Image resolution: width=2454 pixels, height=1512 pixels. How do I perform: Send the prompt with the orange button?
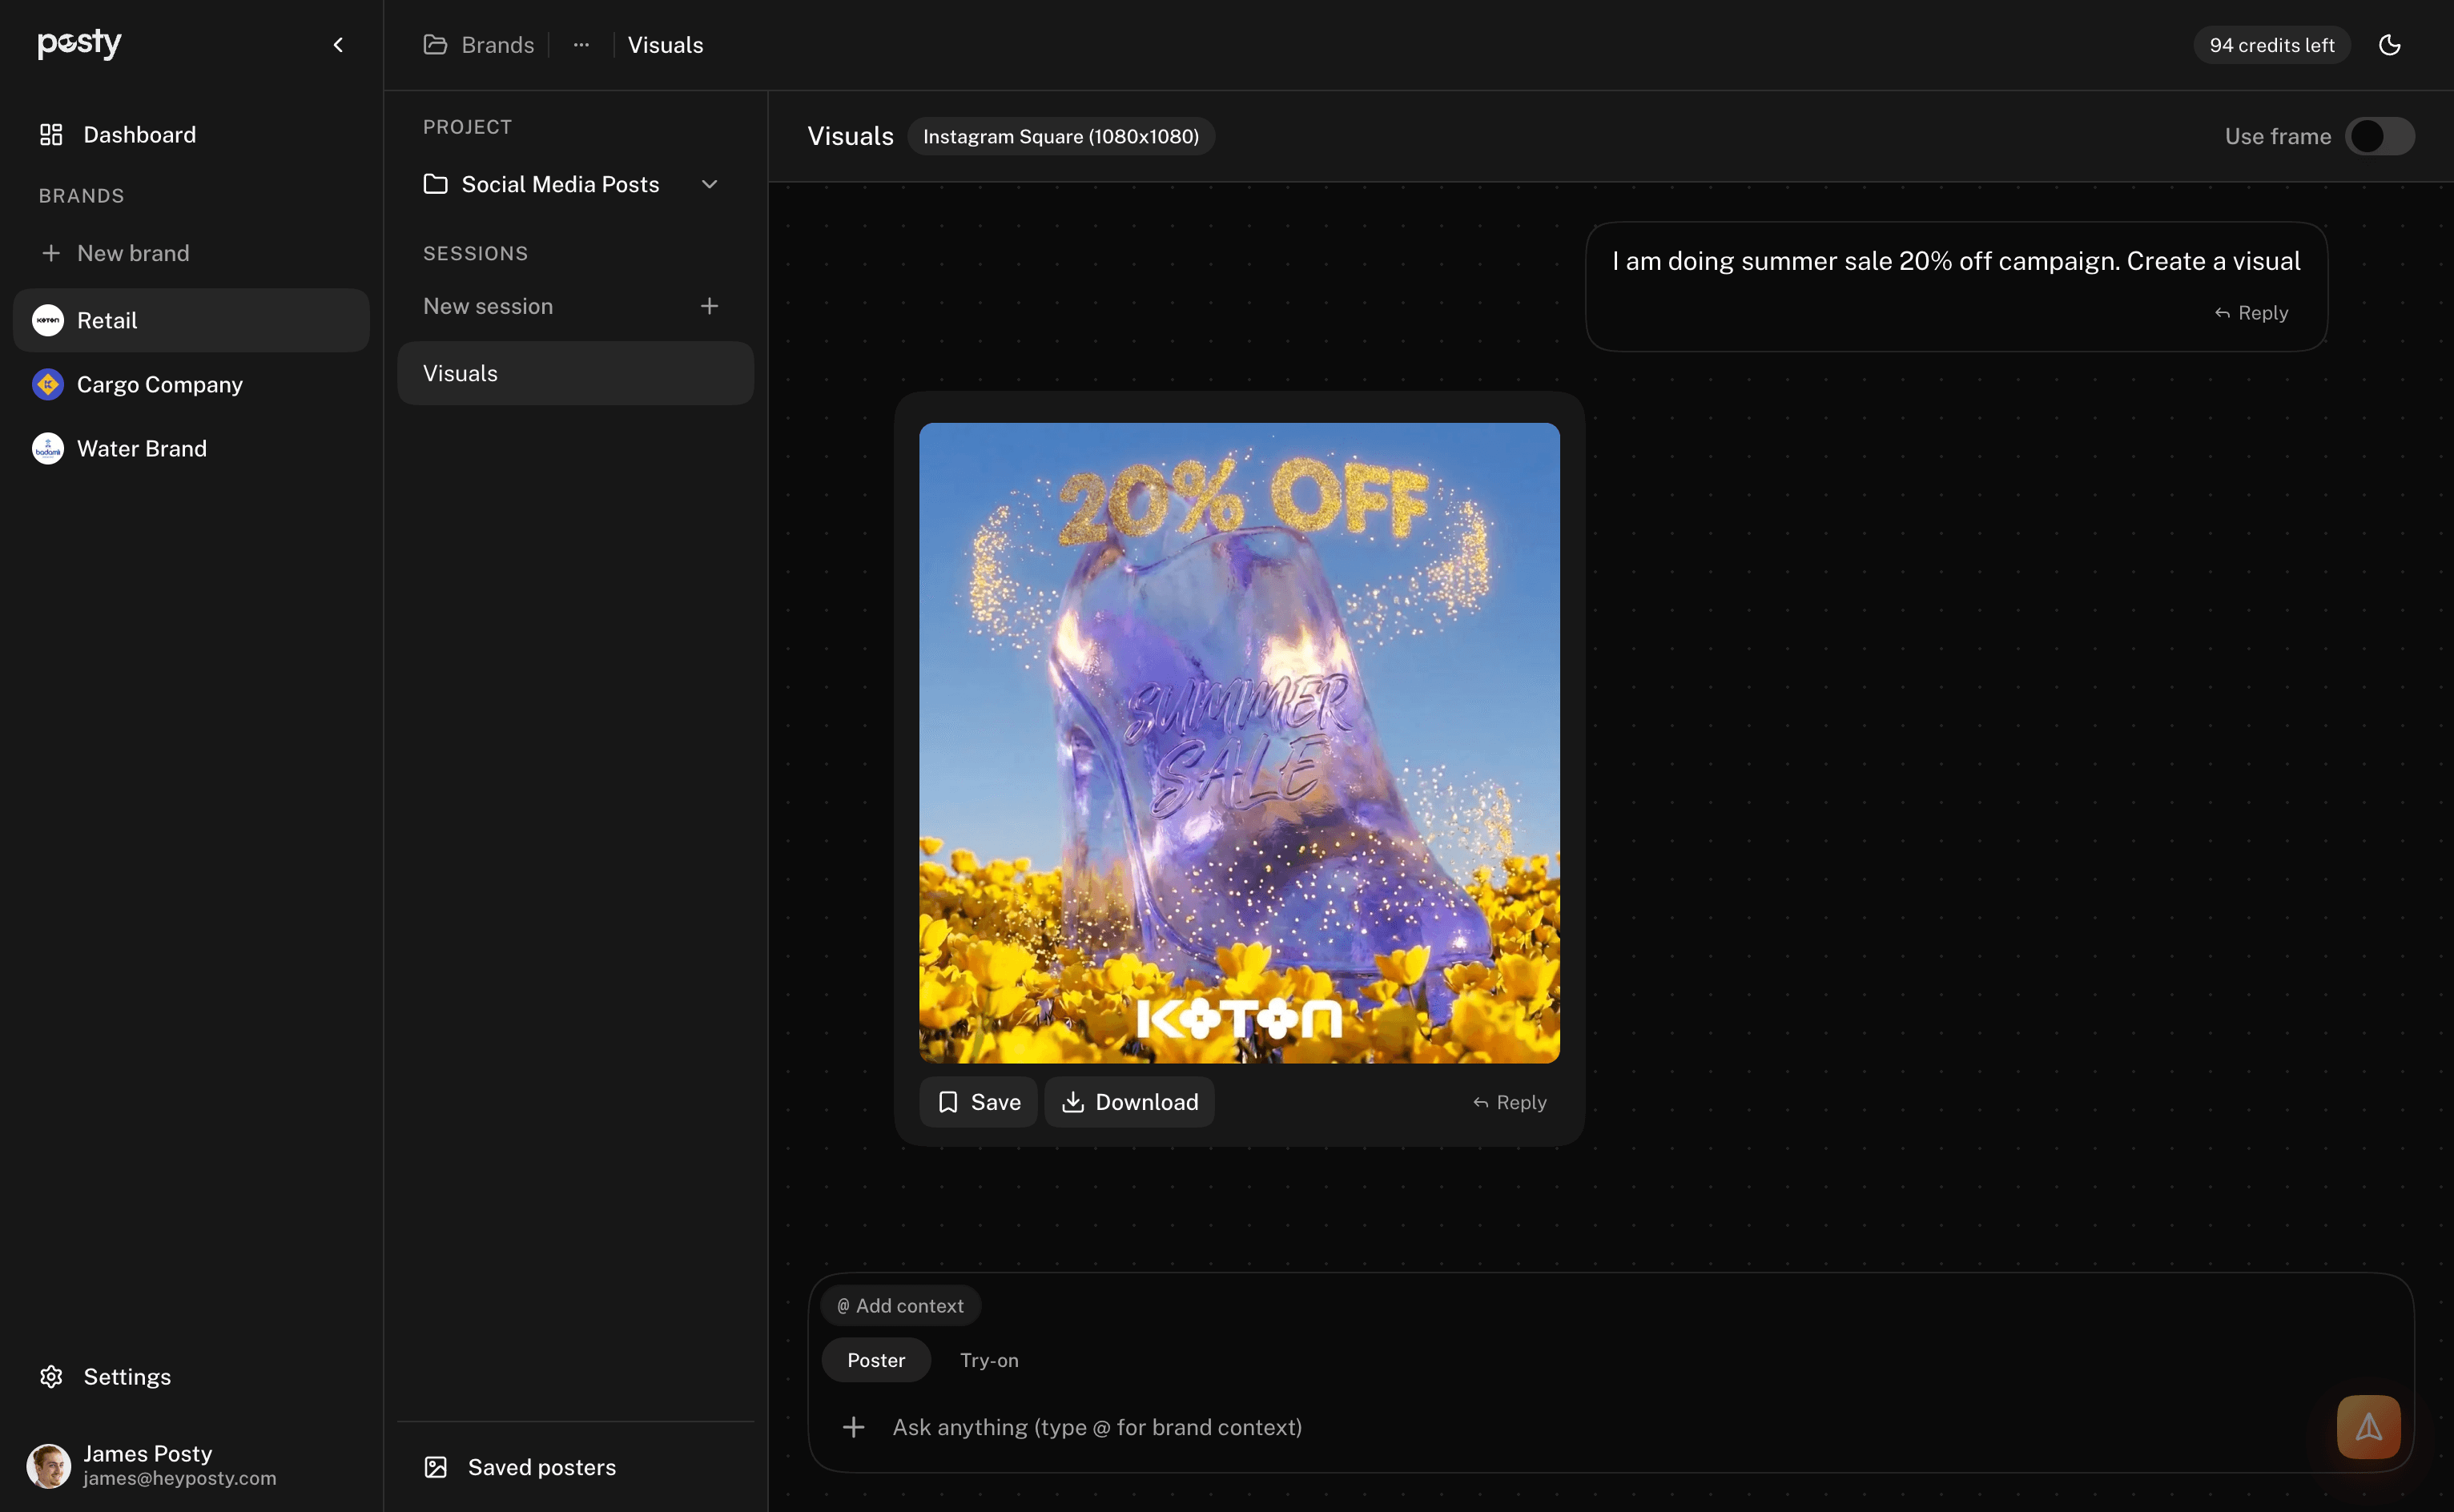2369,1427
